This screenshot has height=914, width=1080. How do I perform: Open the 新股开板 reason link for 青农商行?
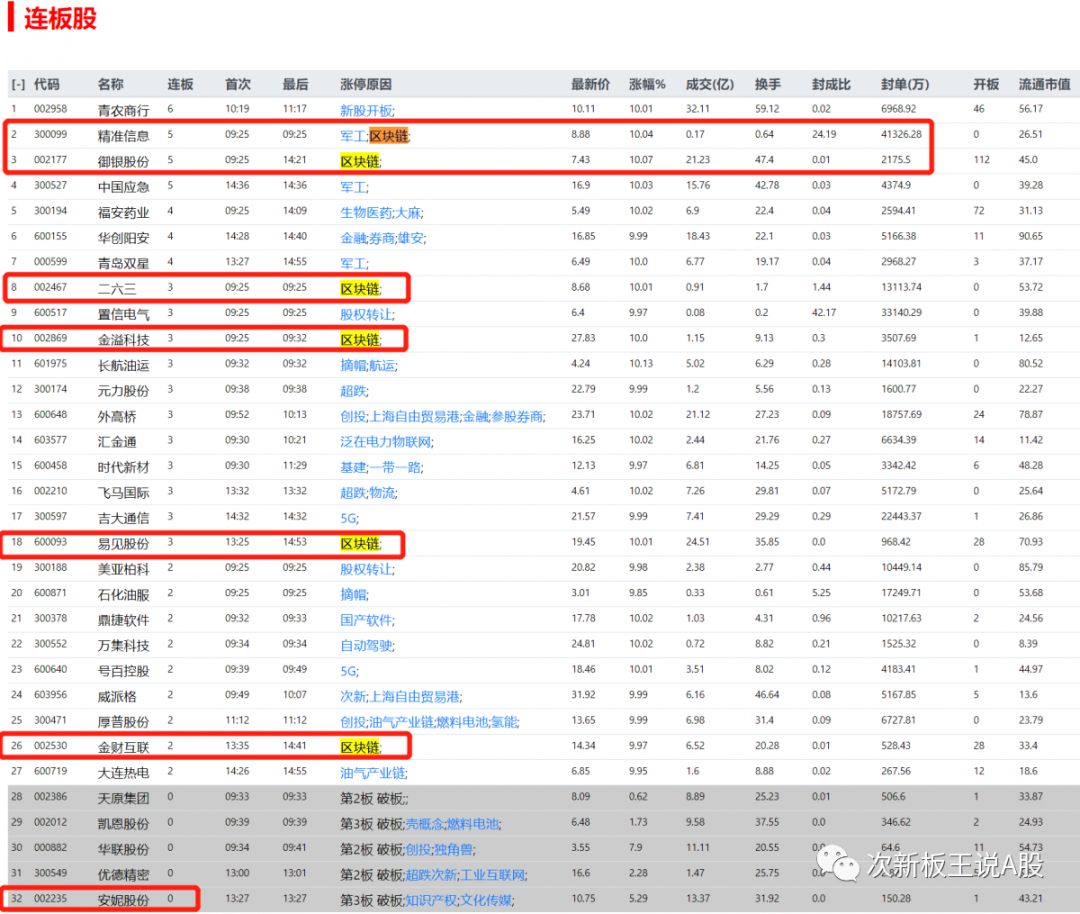pos(367,110)
